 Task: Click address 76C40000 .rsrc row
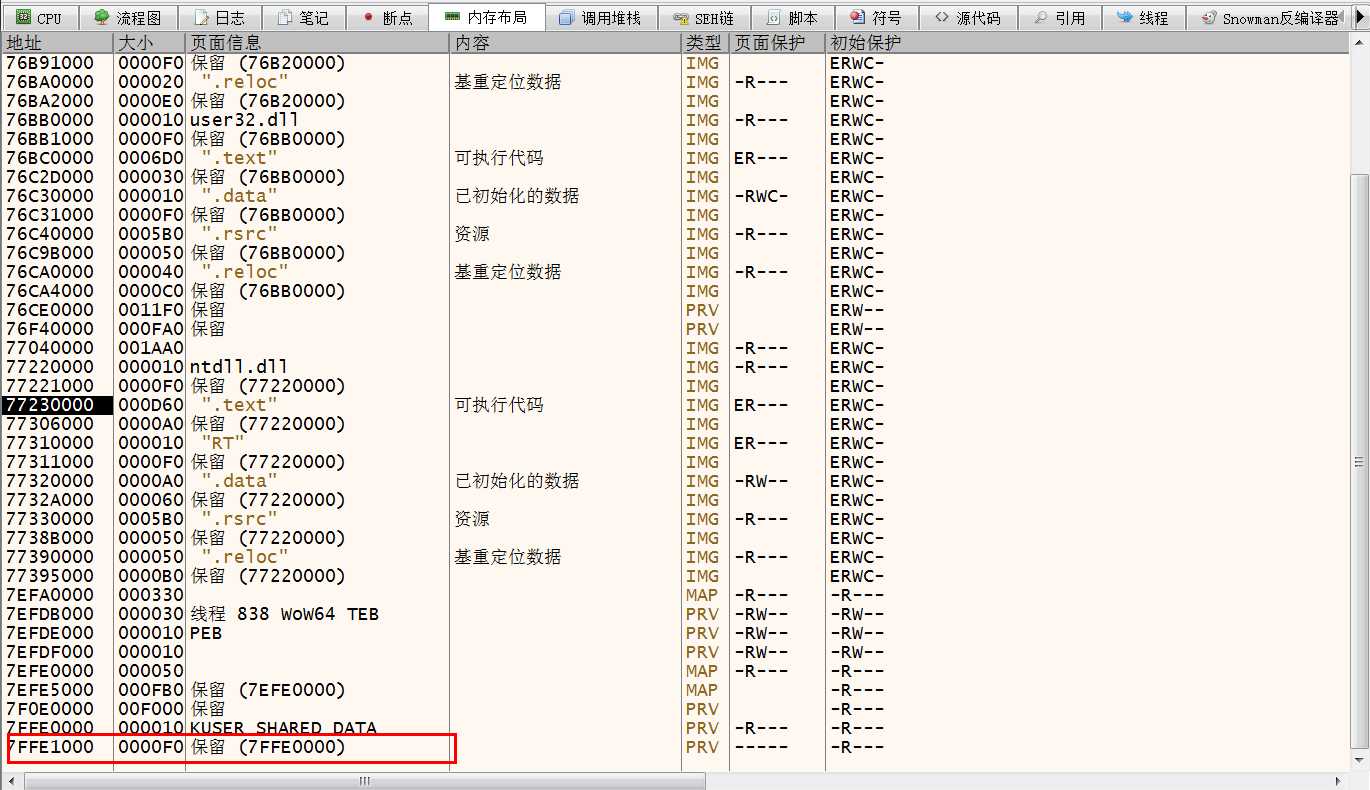click(x=50, y=234)
